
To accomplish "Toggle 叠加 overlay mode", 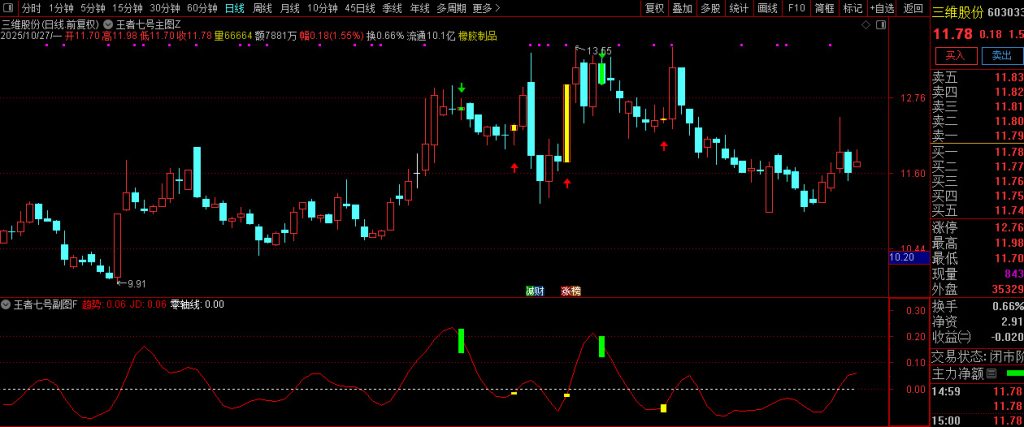I will [x=682, y=8].
